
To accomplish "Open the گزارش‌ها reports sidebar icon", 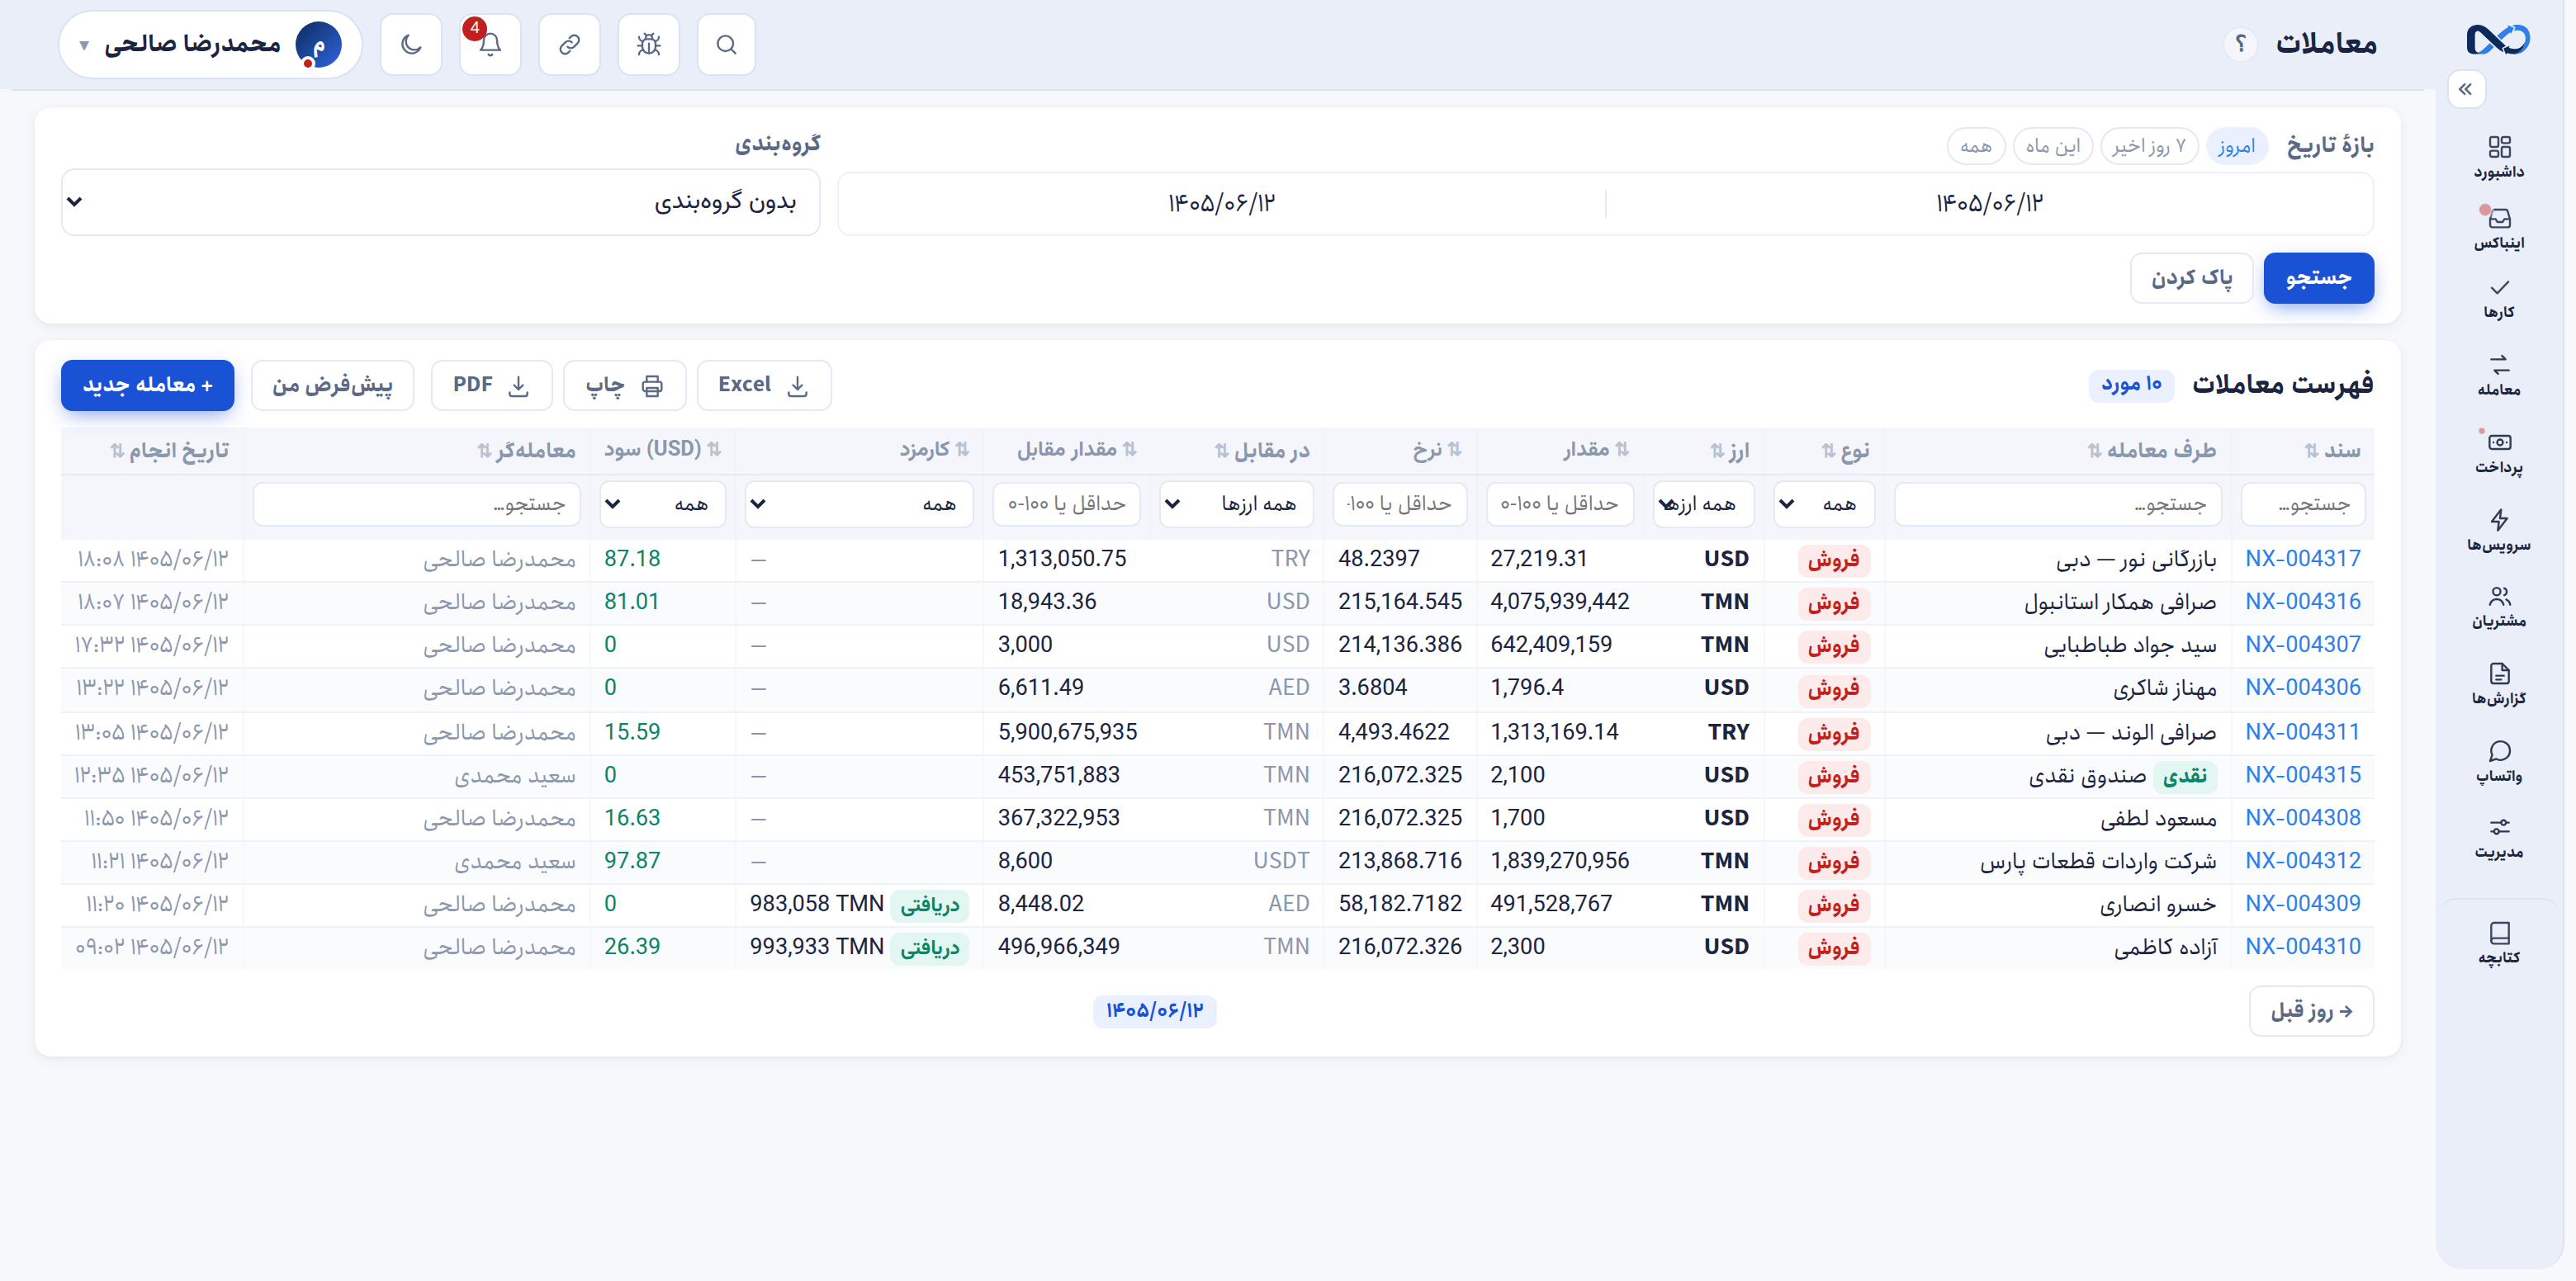I will click(x=2498, y=684).
